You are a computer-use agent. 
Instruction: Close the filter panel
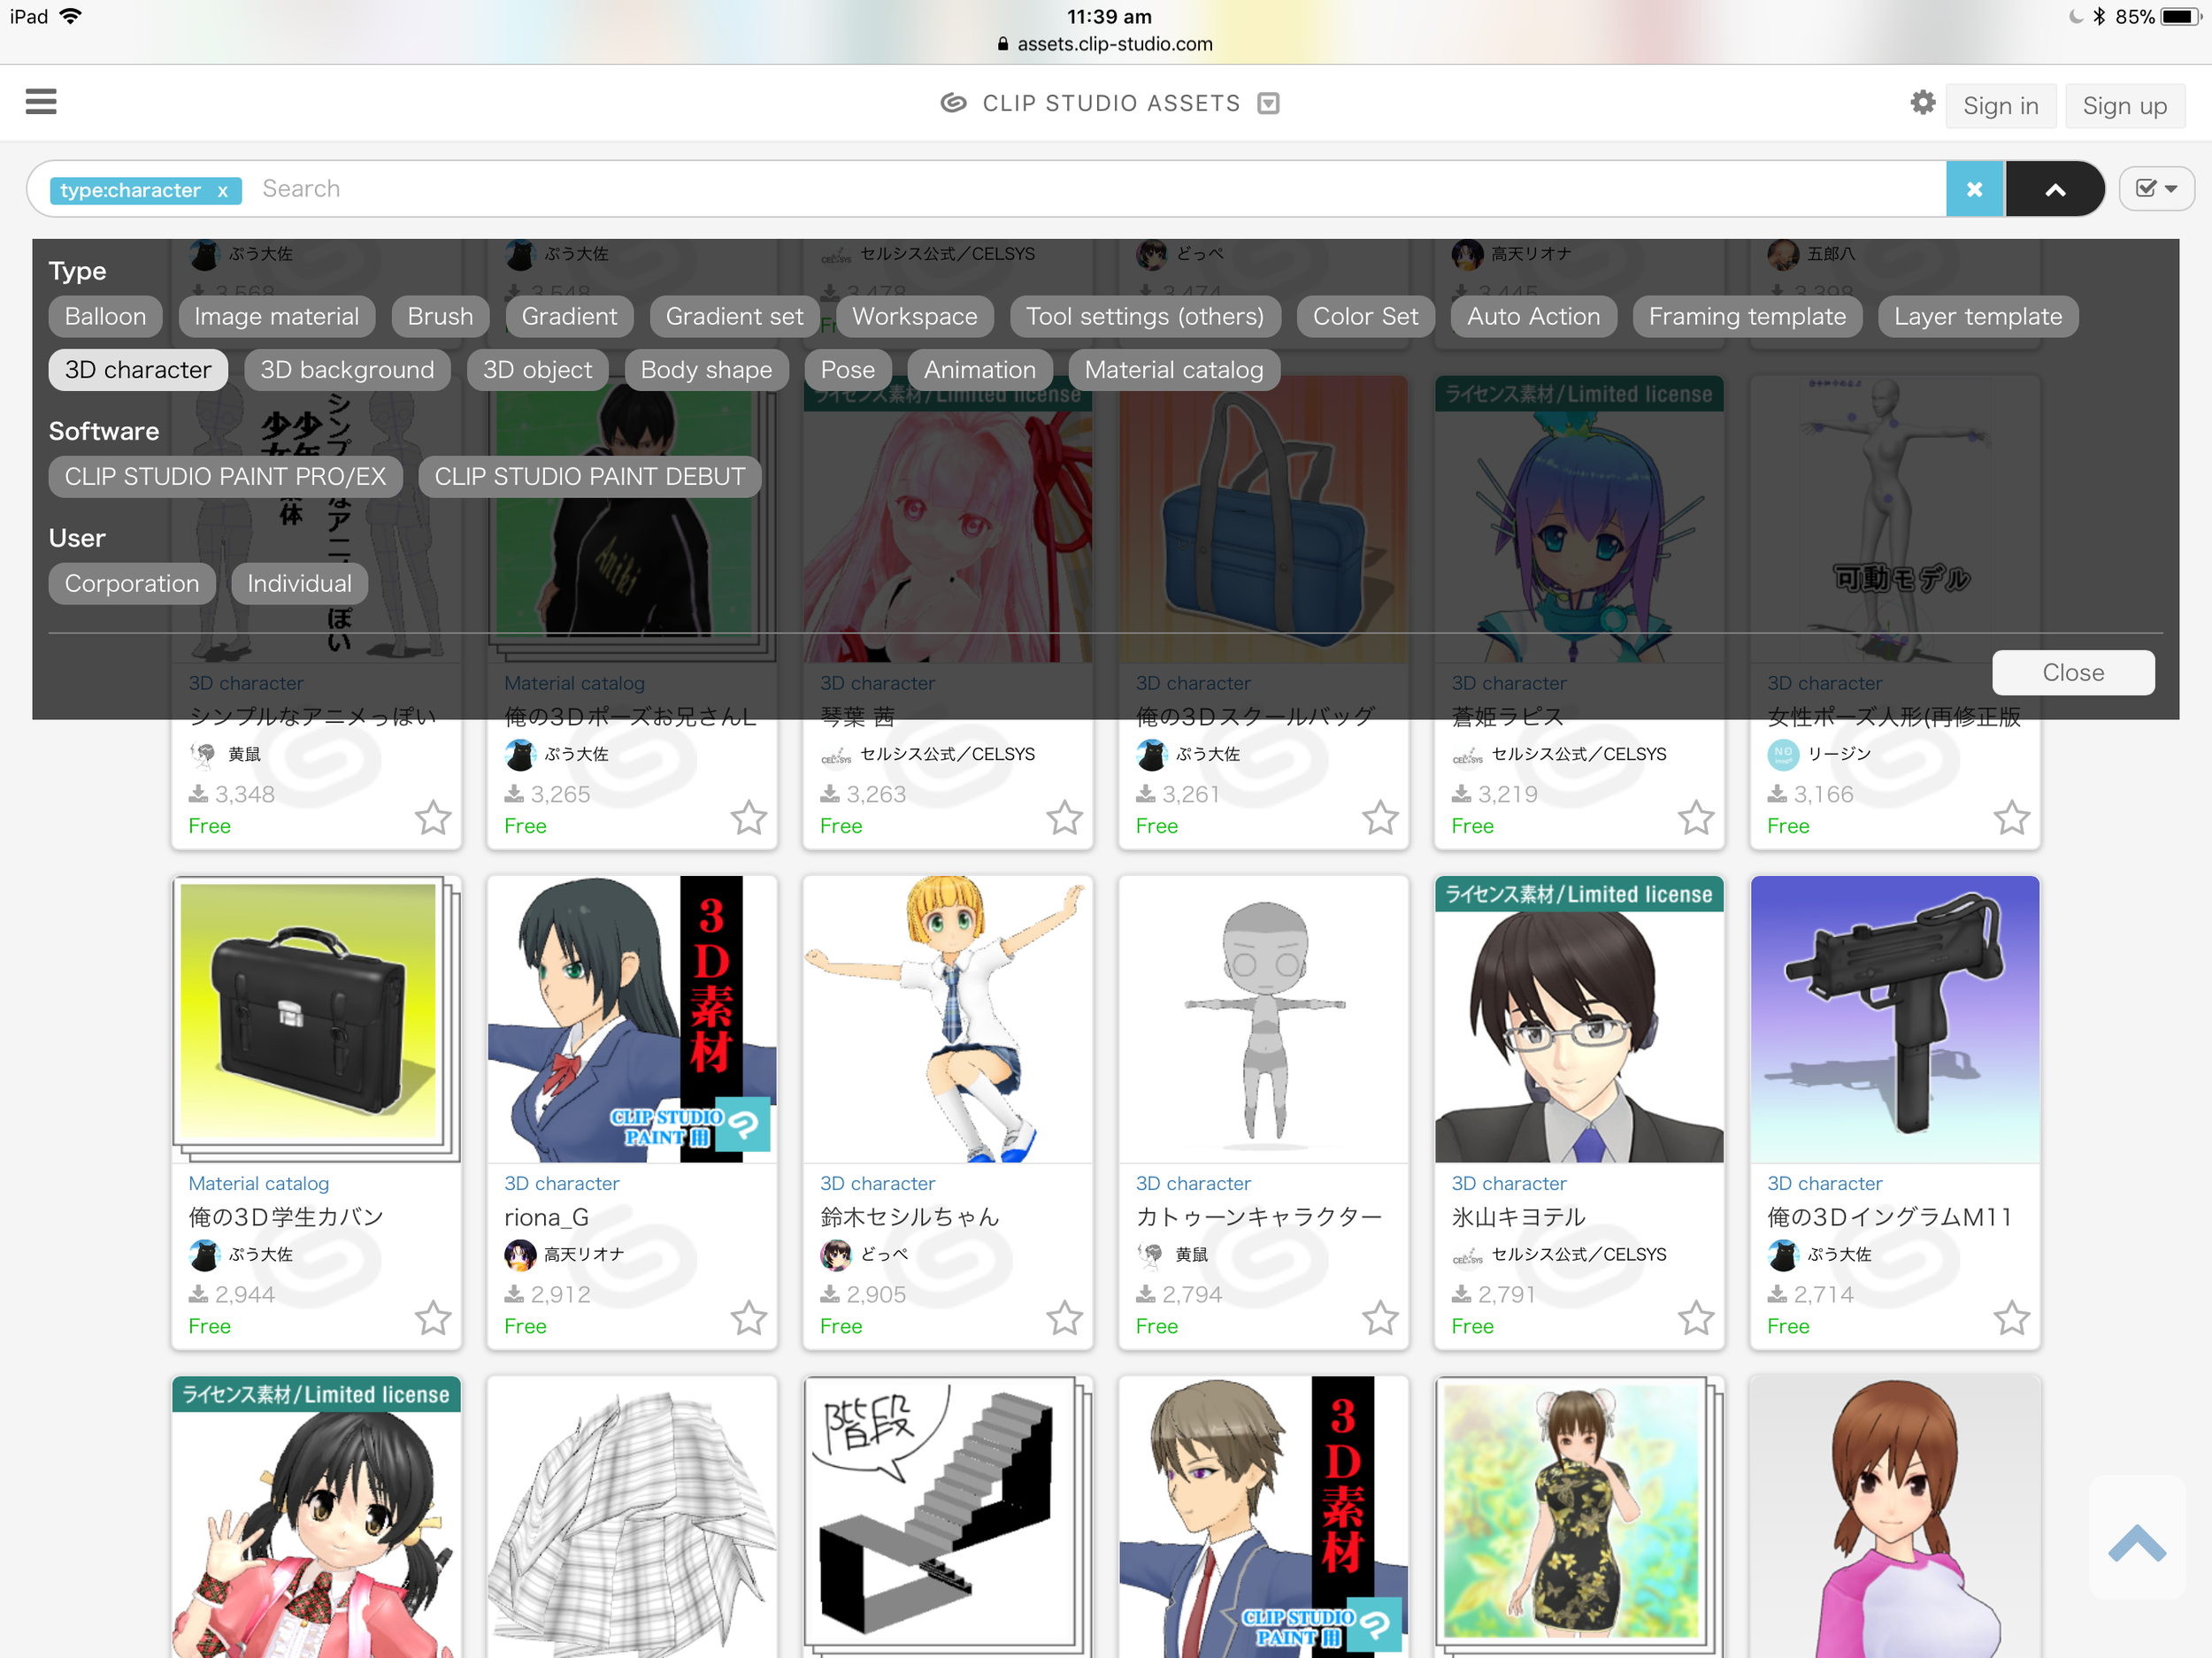click(x=2072, y=673)
